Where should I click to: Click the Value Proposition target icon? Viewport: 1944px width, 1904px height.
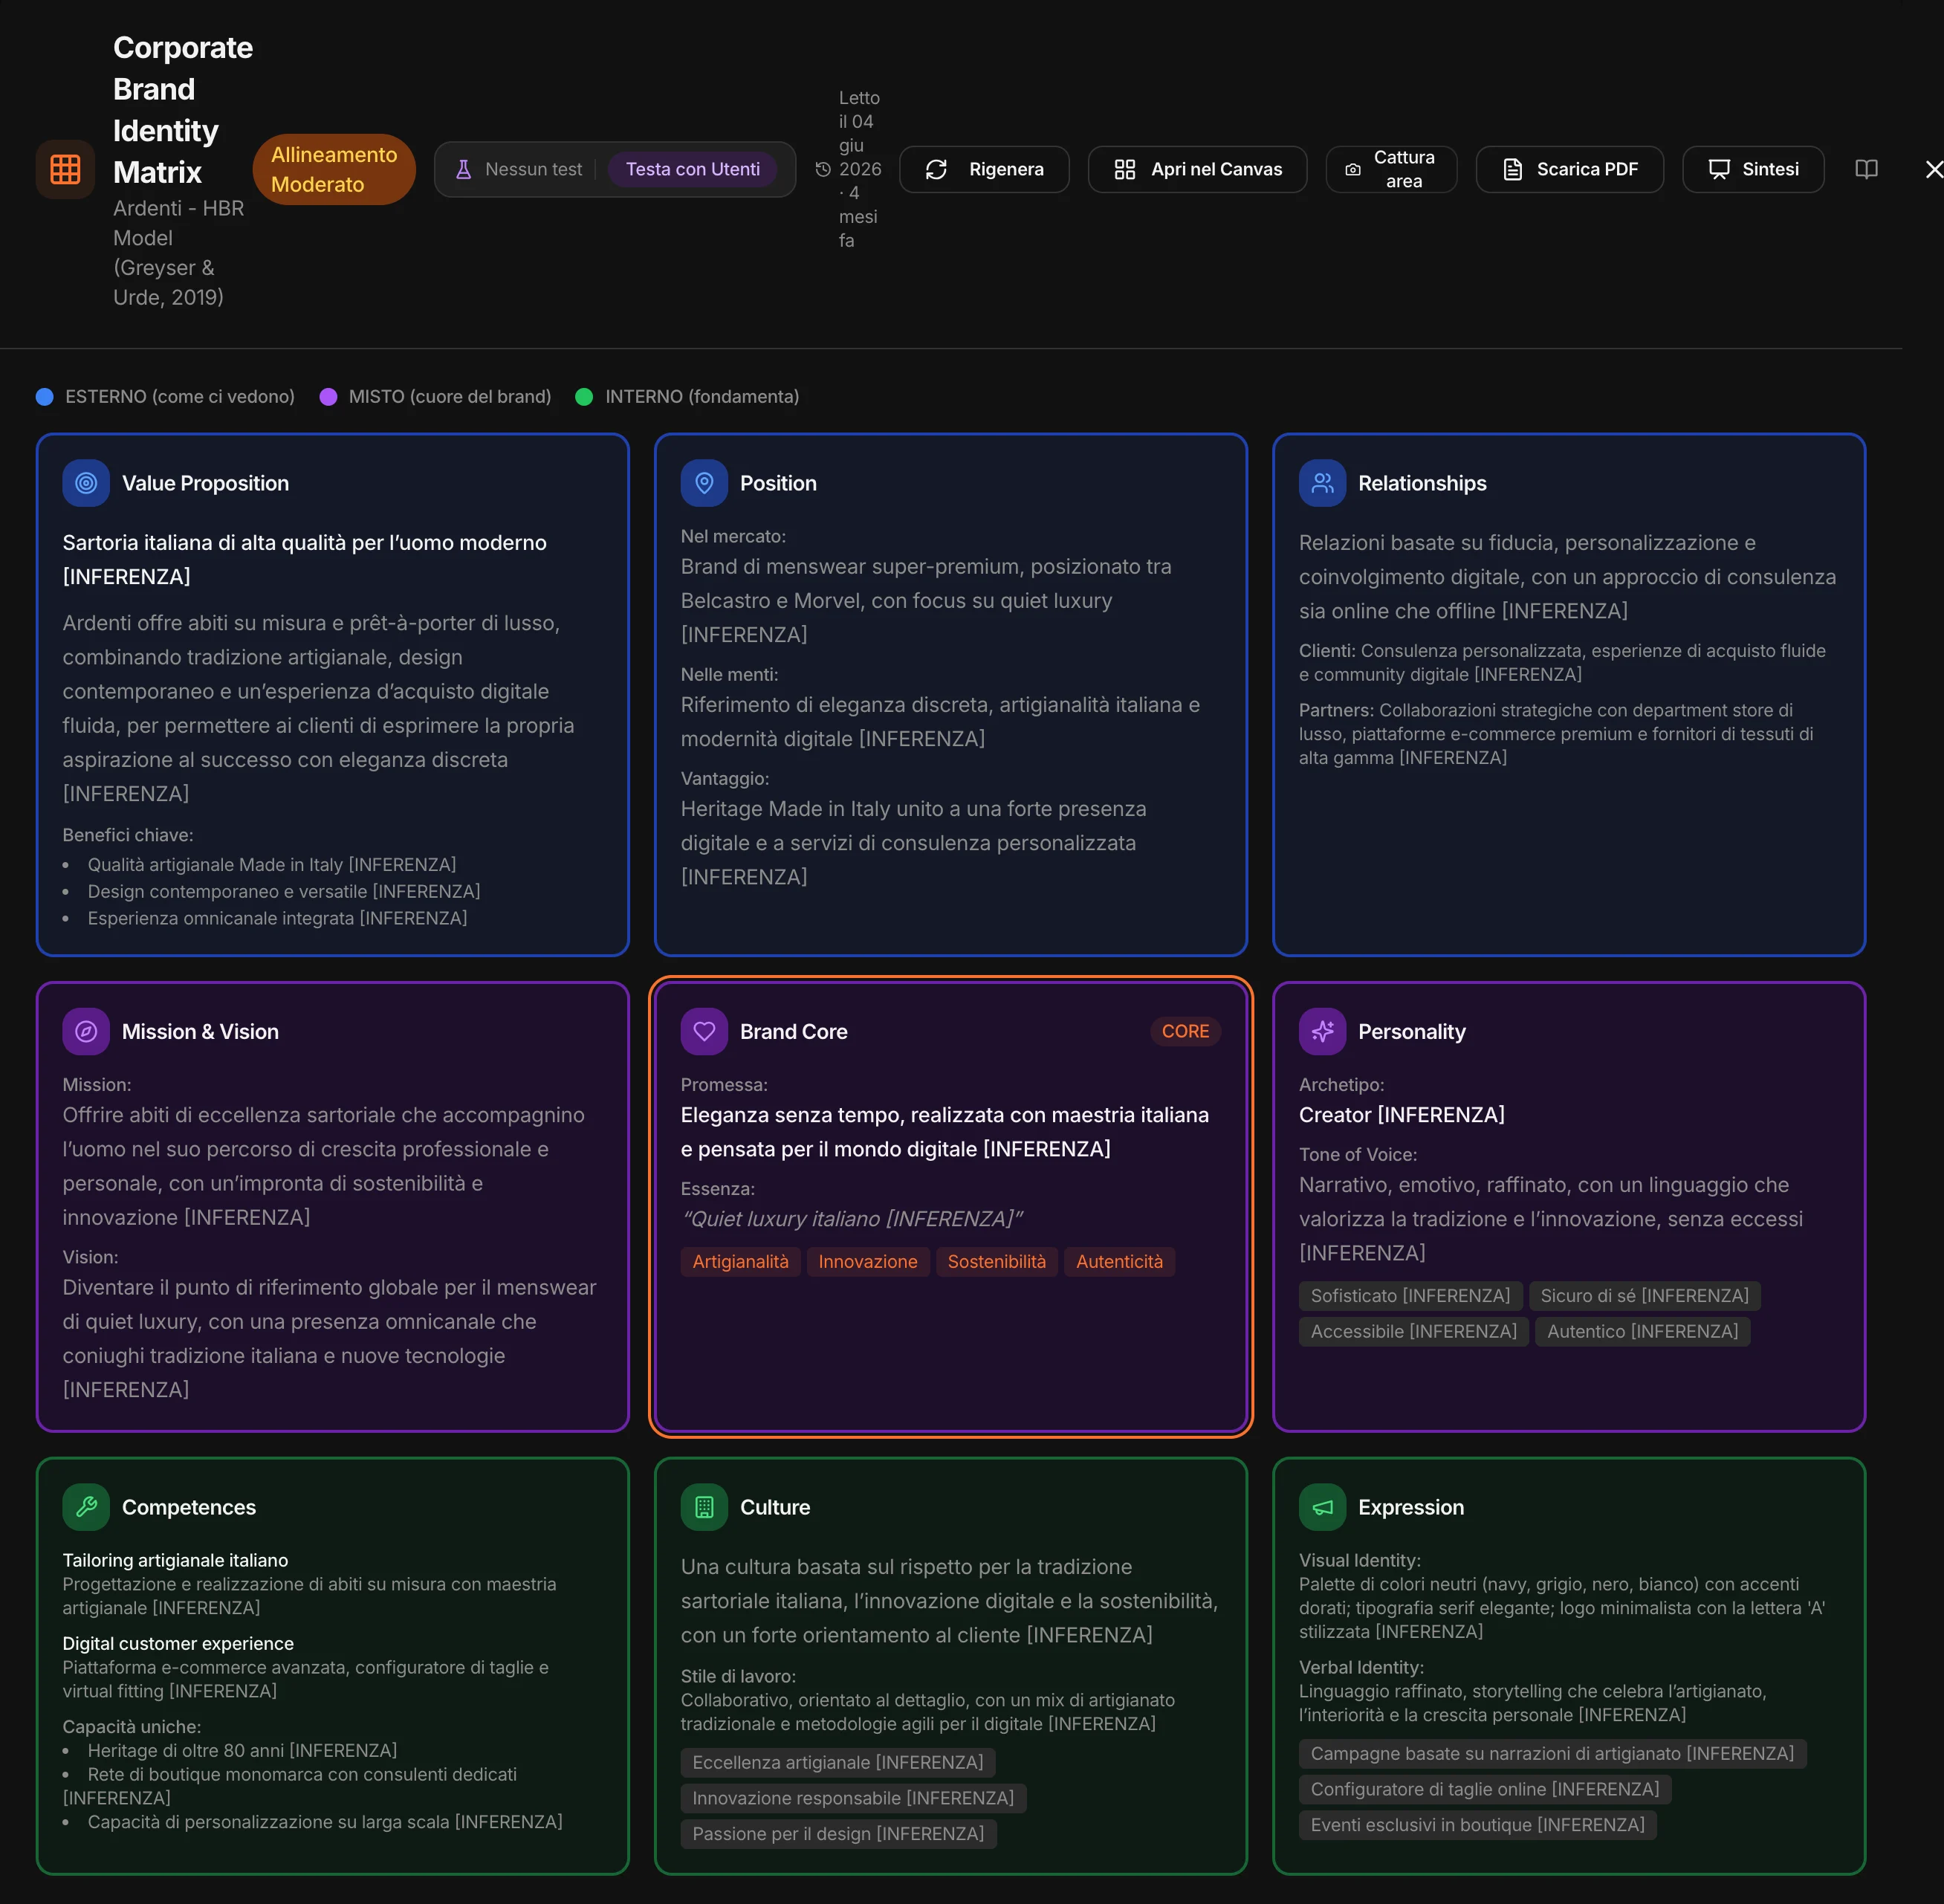pyautogui.click(x=86, y=483)
